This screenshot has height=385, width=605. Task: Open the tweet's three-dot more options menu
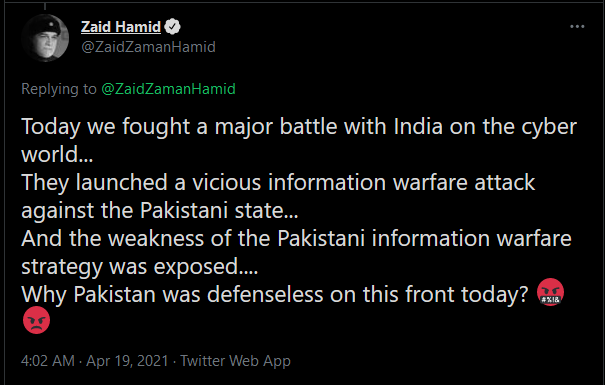coord(577,27)
